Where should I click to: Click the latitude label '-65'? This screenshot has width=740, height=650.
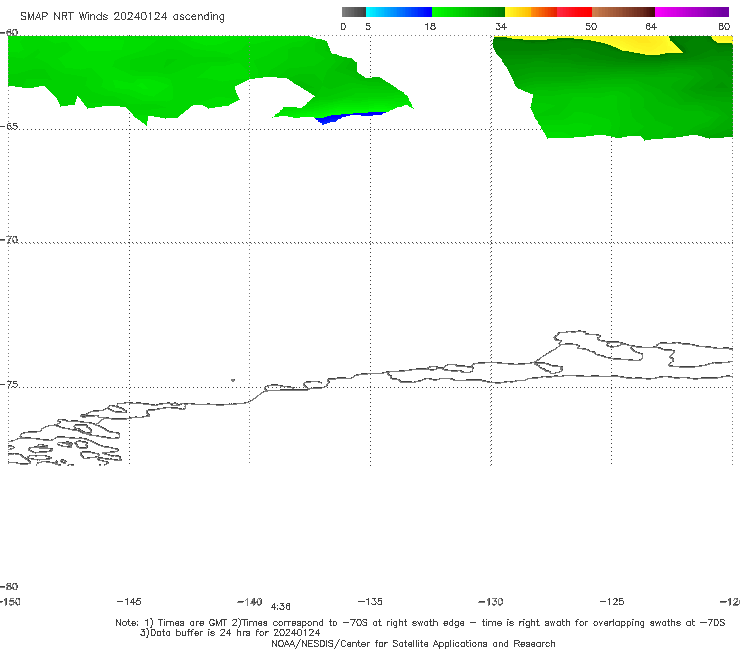pyautogui.click(x=9, y=127)
